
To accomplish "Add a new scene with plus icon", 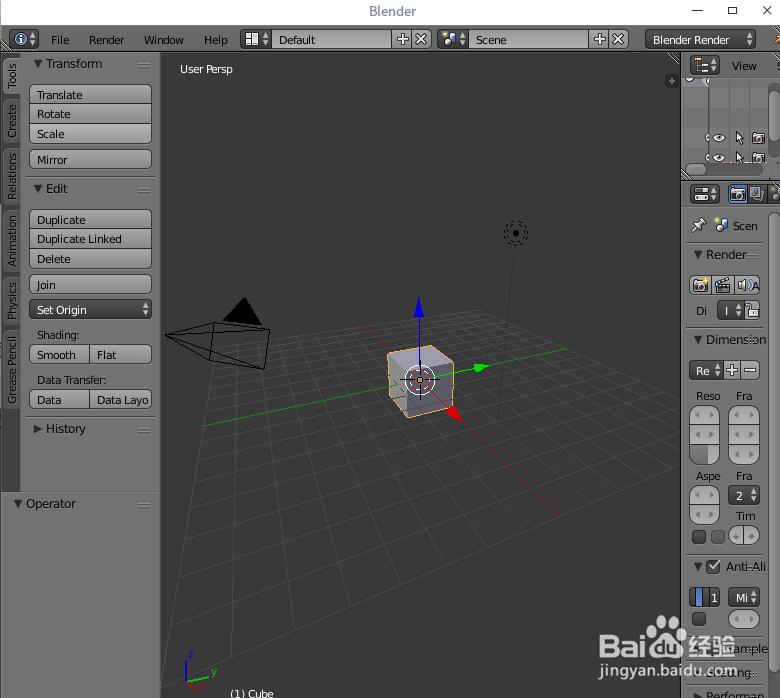I will pos(599,39).
